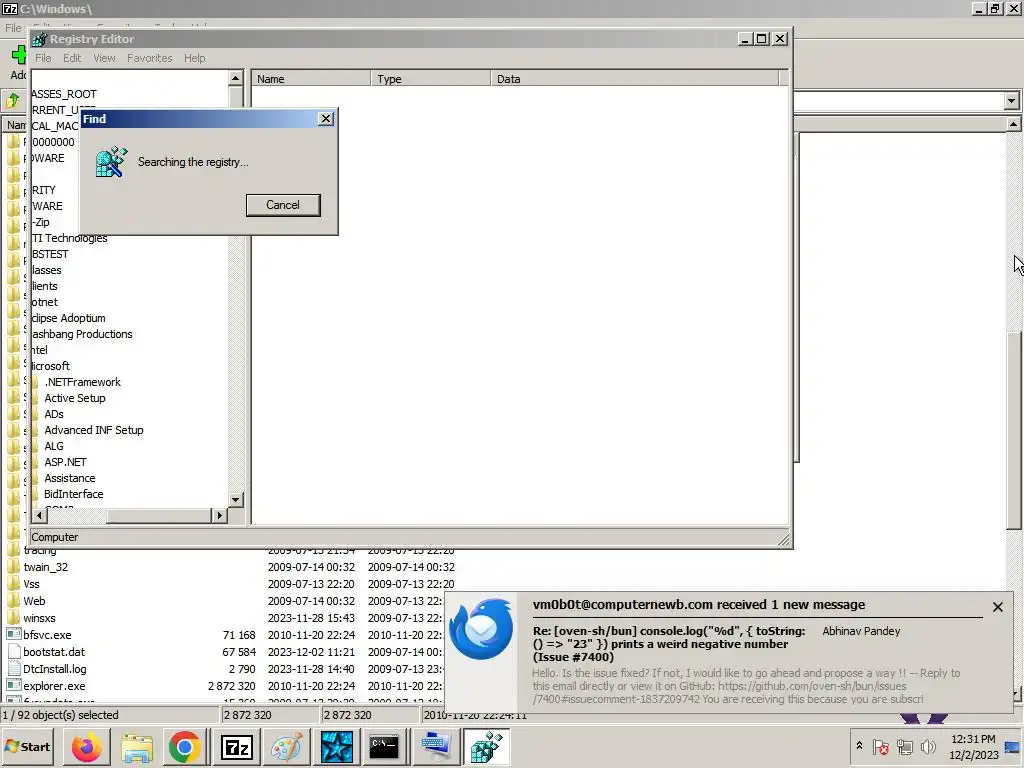Open Google Chrome from the taskbar
Image resolution: width=1024 pixels, height=768 pixels.
pyautogui.click(x=184, y=747)
